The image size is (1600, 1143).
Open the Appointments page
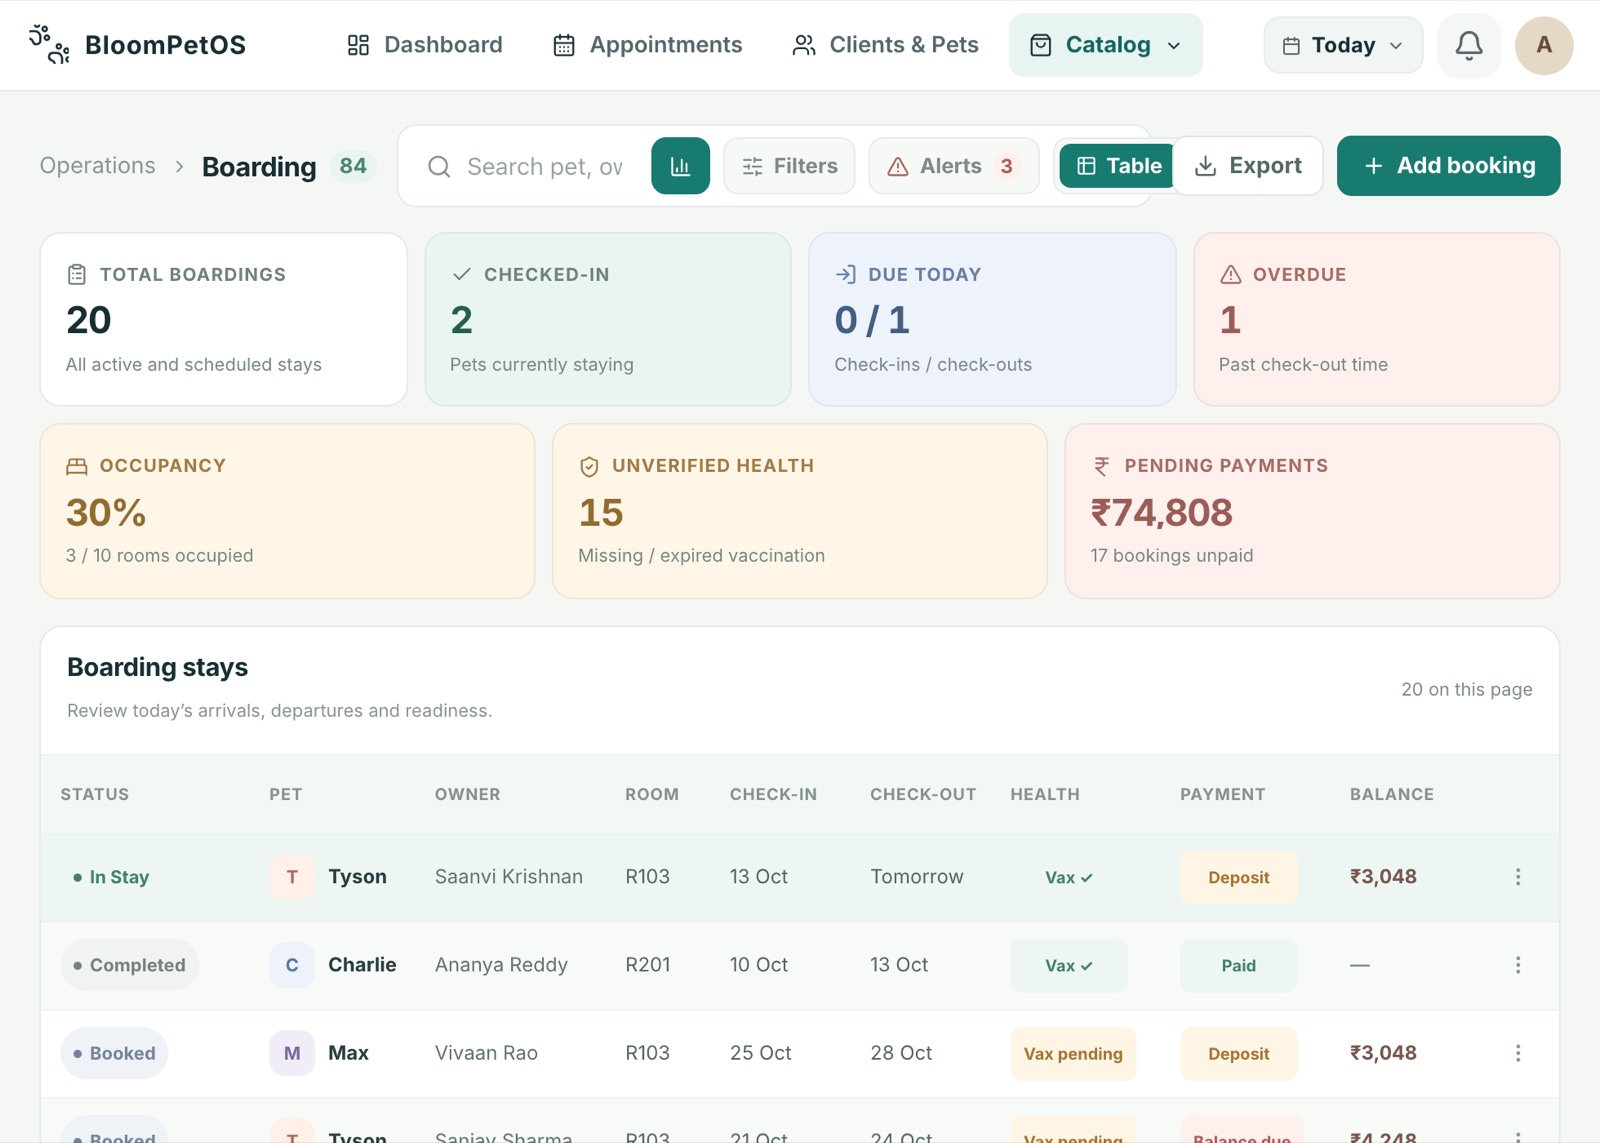(647, 45)
